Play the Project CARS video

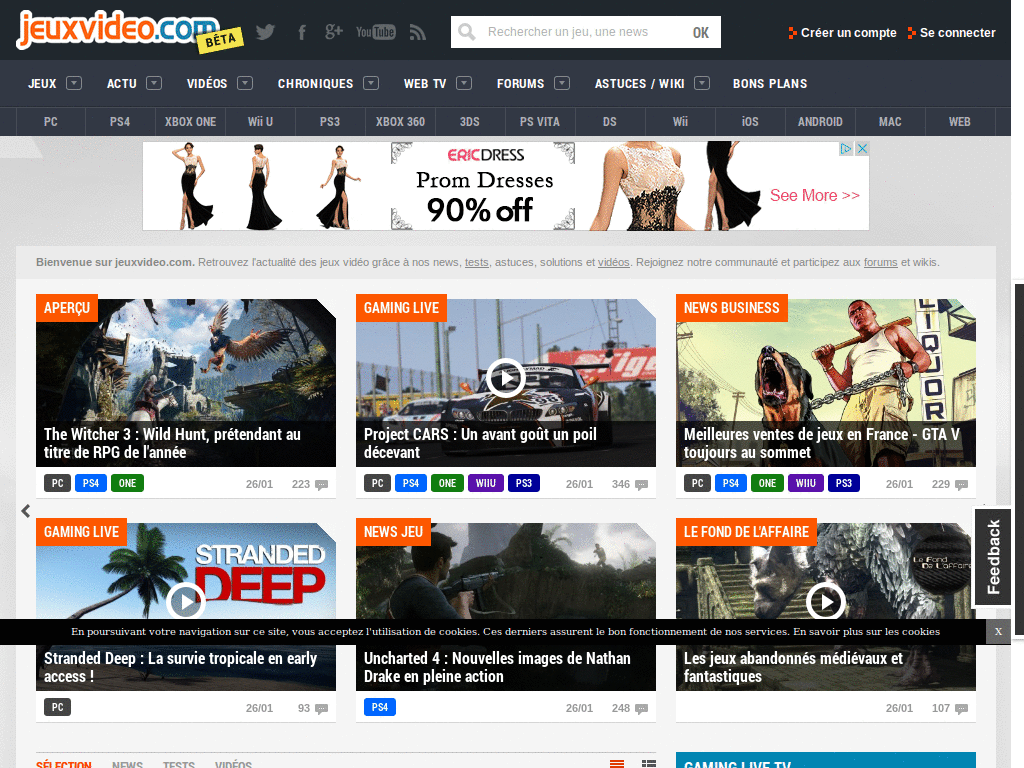tap(505, 378)
